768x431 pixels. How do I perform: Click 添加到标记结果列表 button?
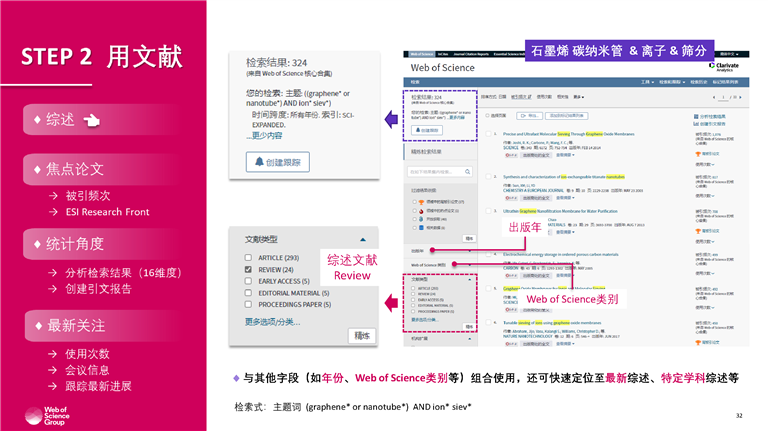(566, 116)
